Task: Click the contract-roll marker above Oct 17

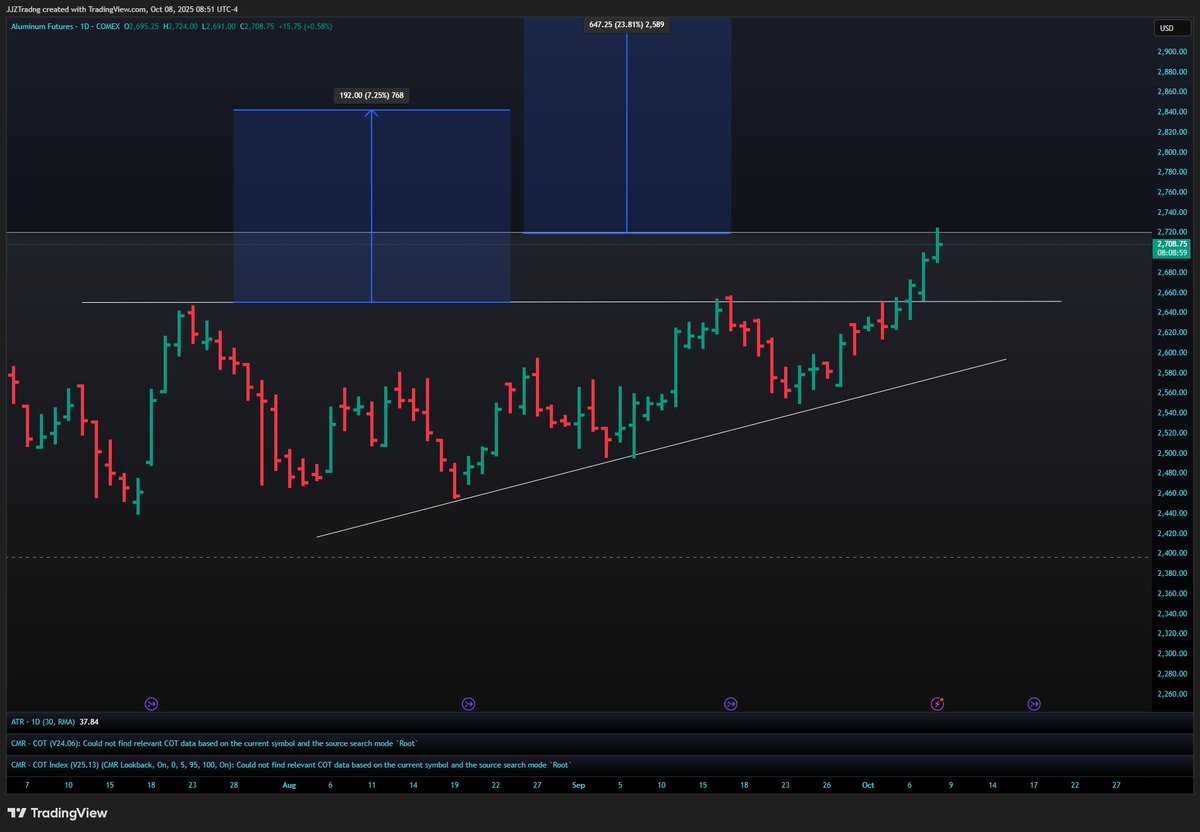Action: point(1034,704)
